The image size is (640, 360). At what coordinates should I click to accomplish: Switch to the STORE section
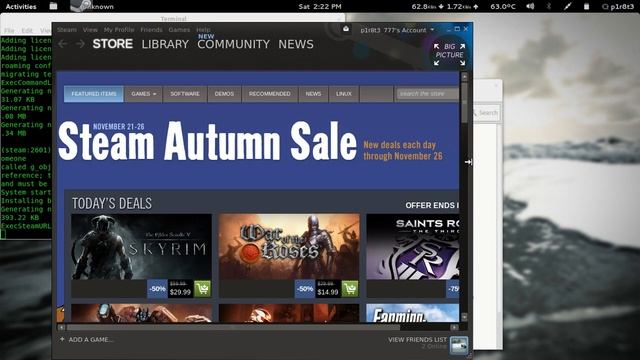(x=113, y=44)
